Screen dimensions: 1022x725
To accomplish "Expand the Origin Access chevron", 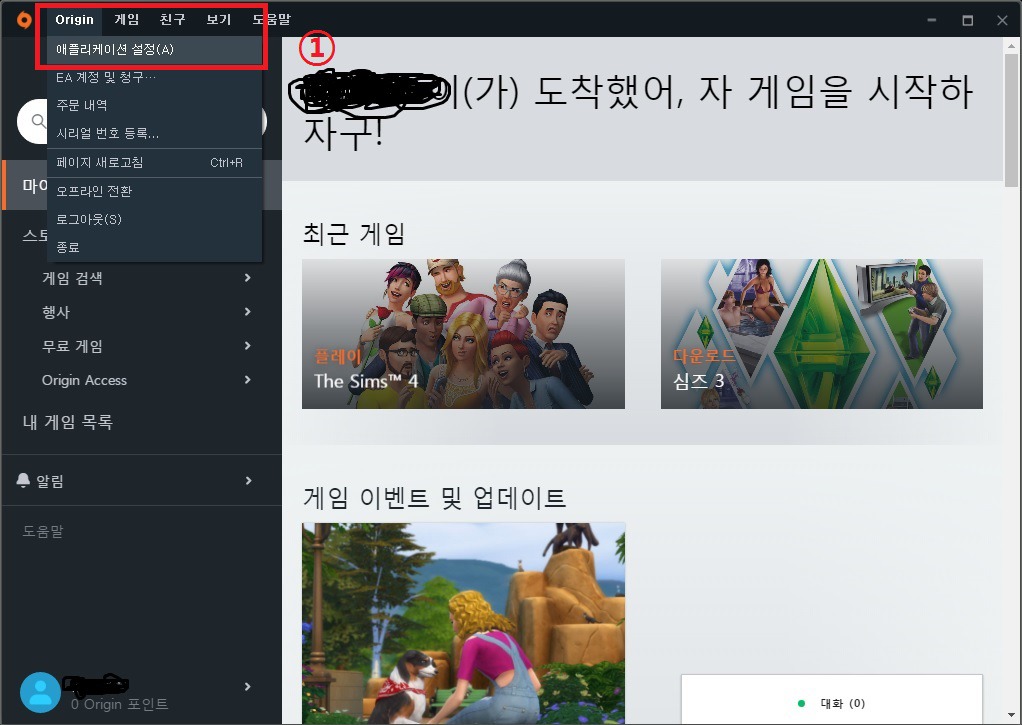I will [248, 379].
